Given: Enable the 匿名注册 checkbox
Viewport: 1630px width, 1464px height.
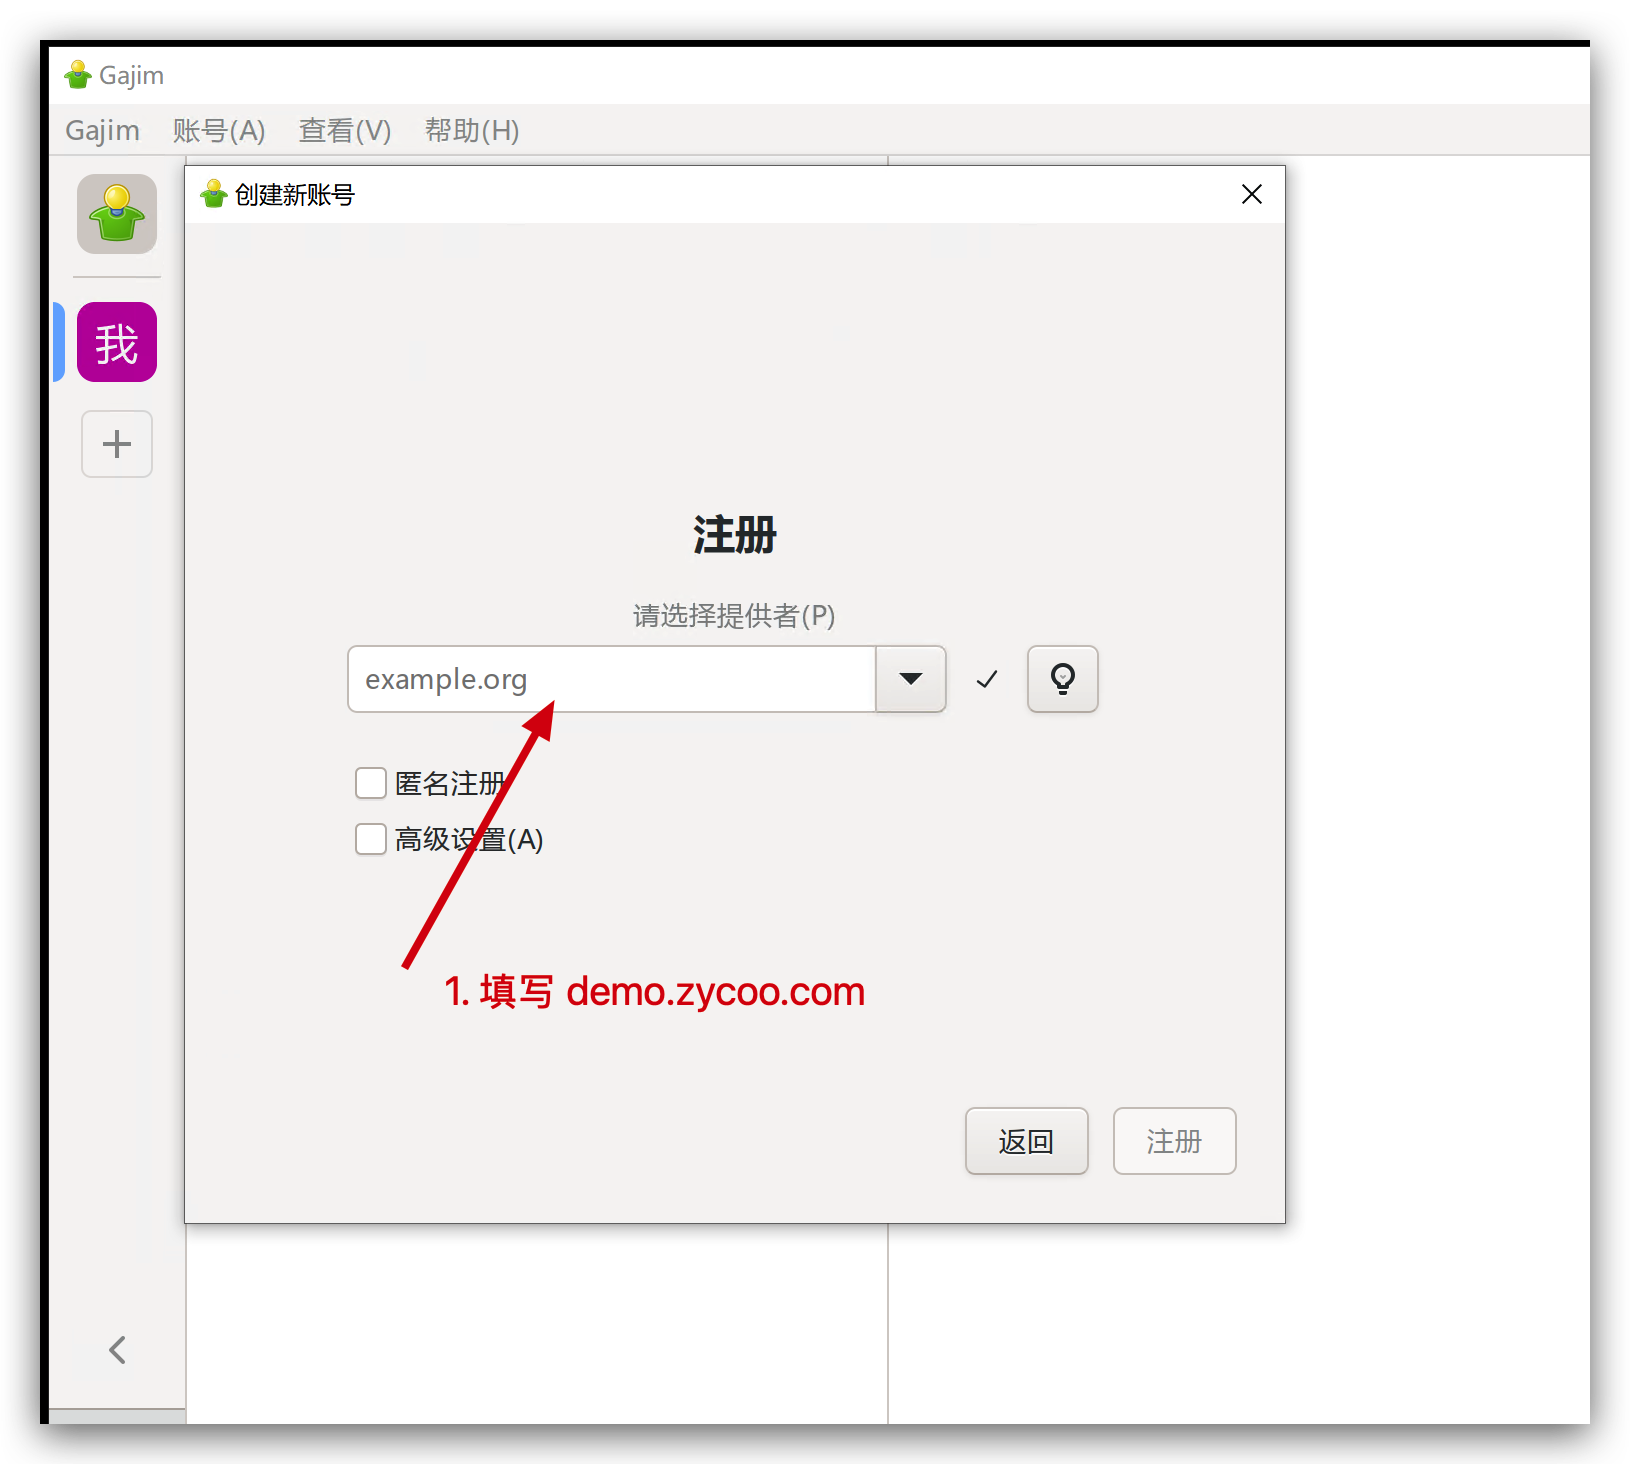Looking at the screenshot, I should tap(371, 783).
